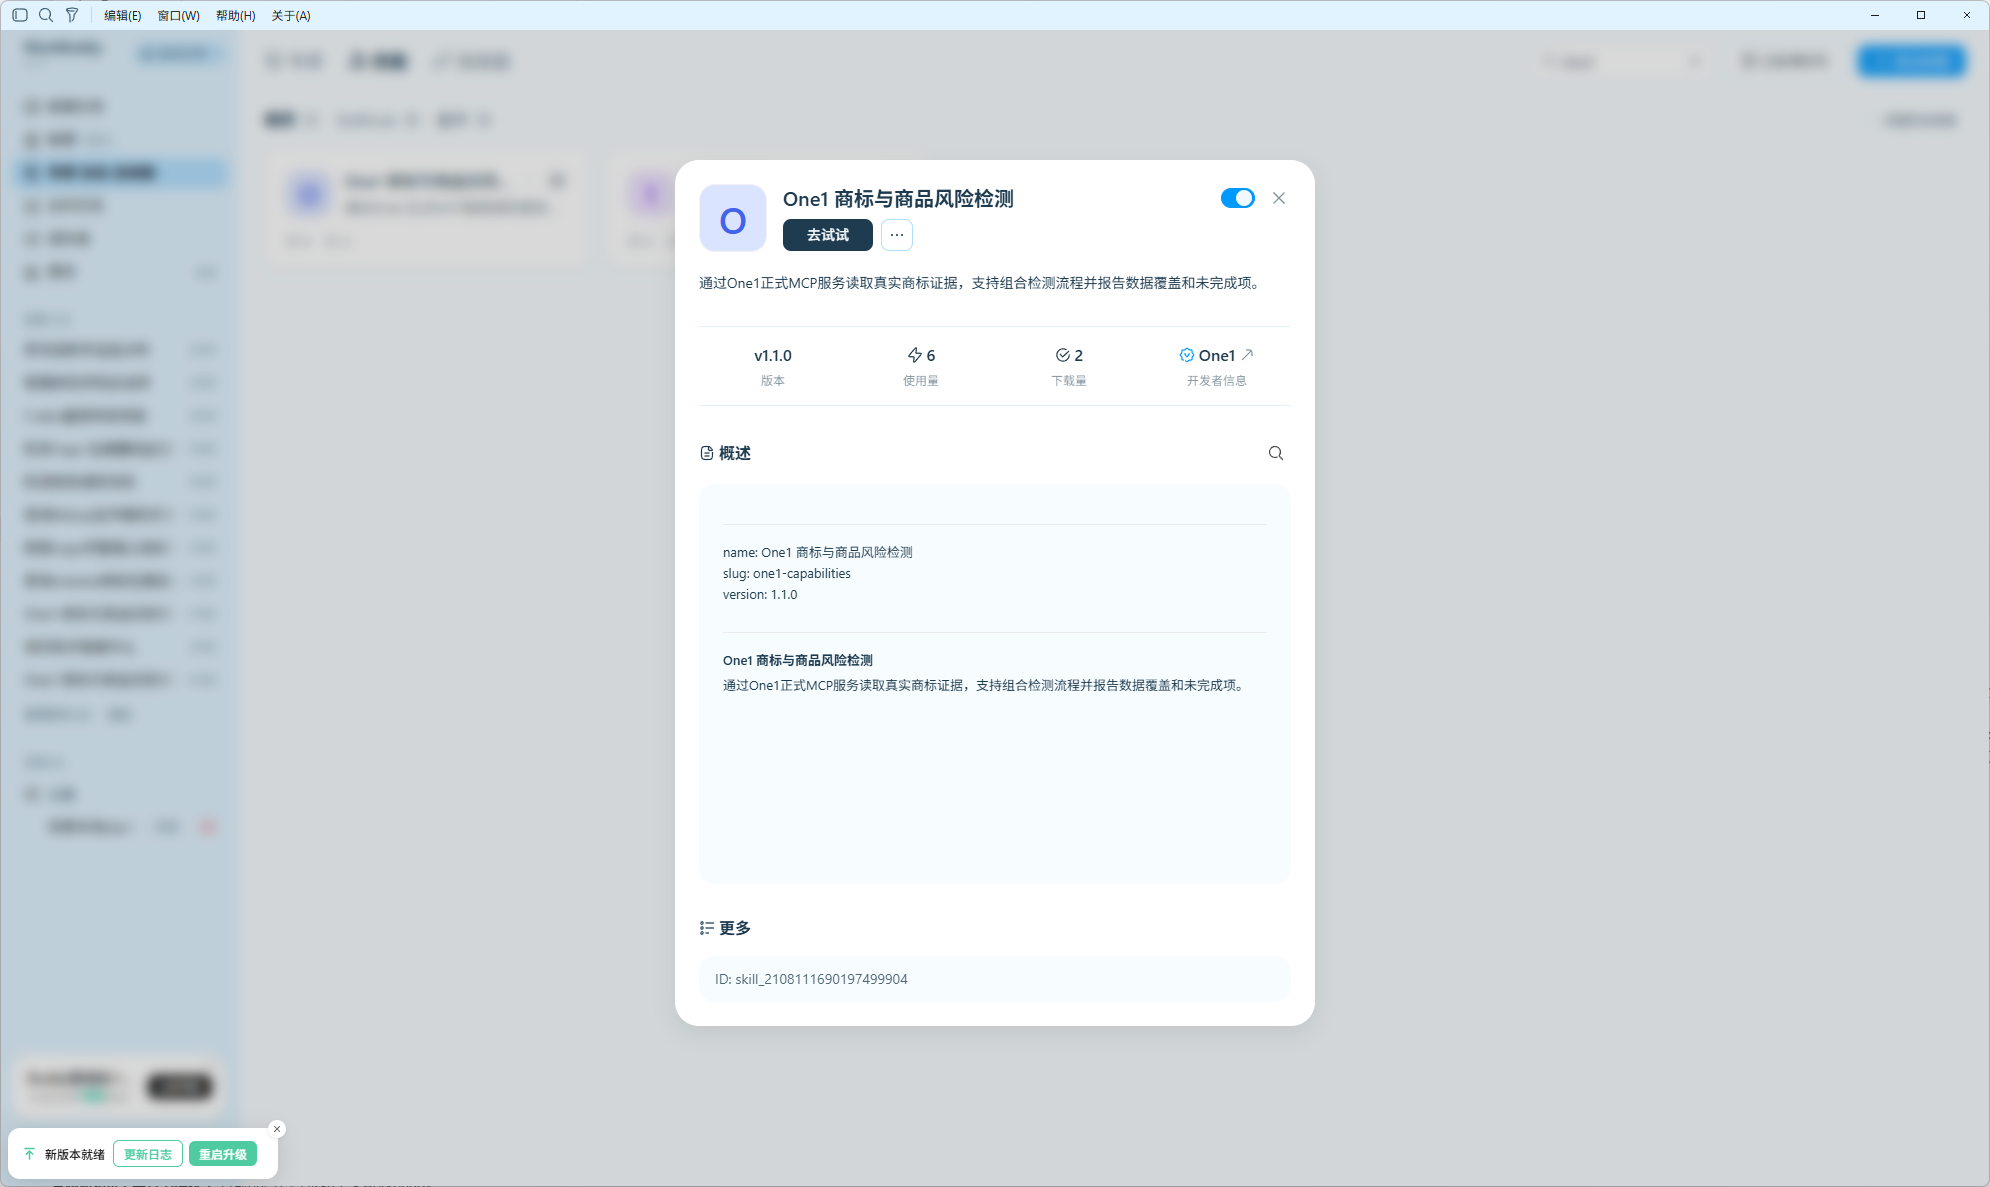The height and width of the screenshot is (1187, 1990).
Task: Click the slug: one1-capabilities line
Action: tap(787, 573)
